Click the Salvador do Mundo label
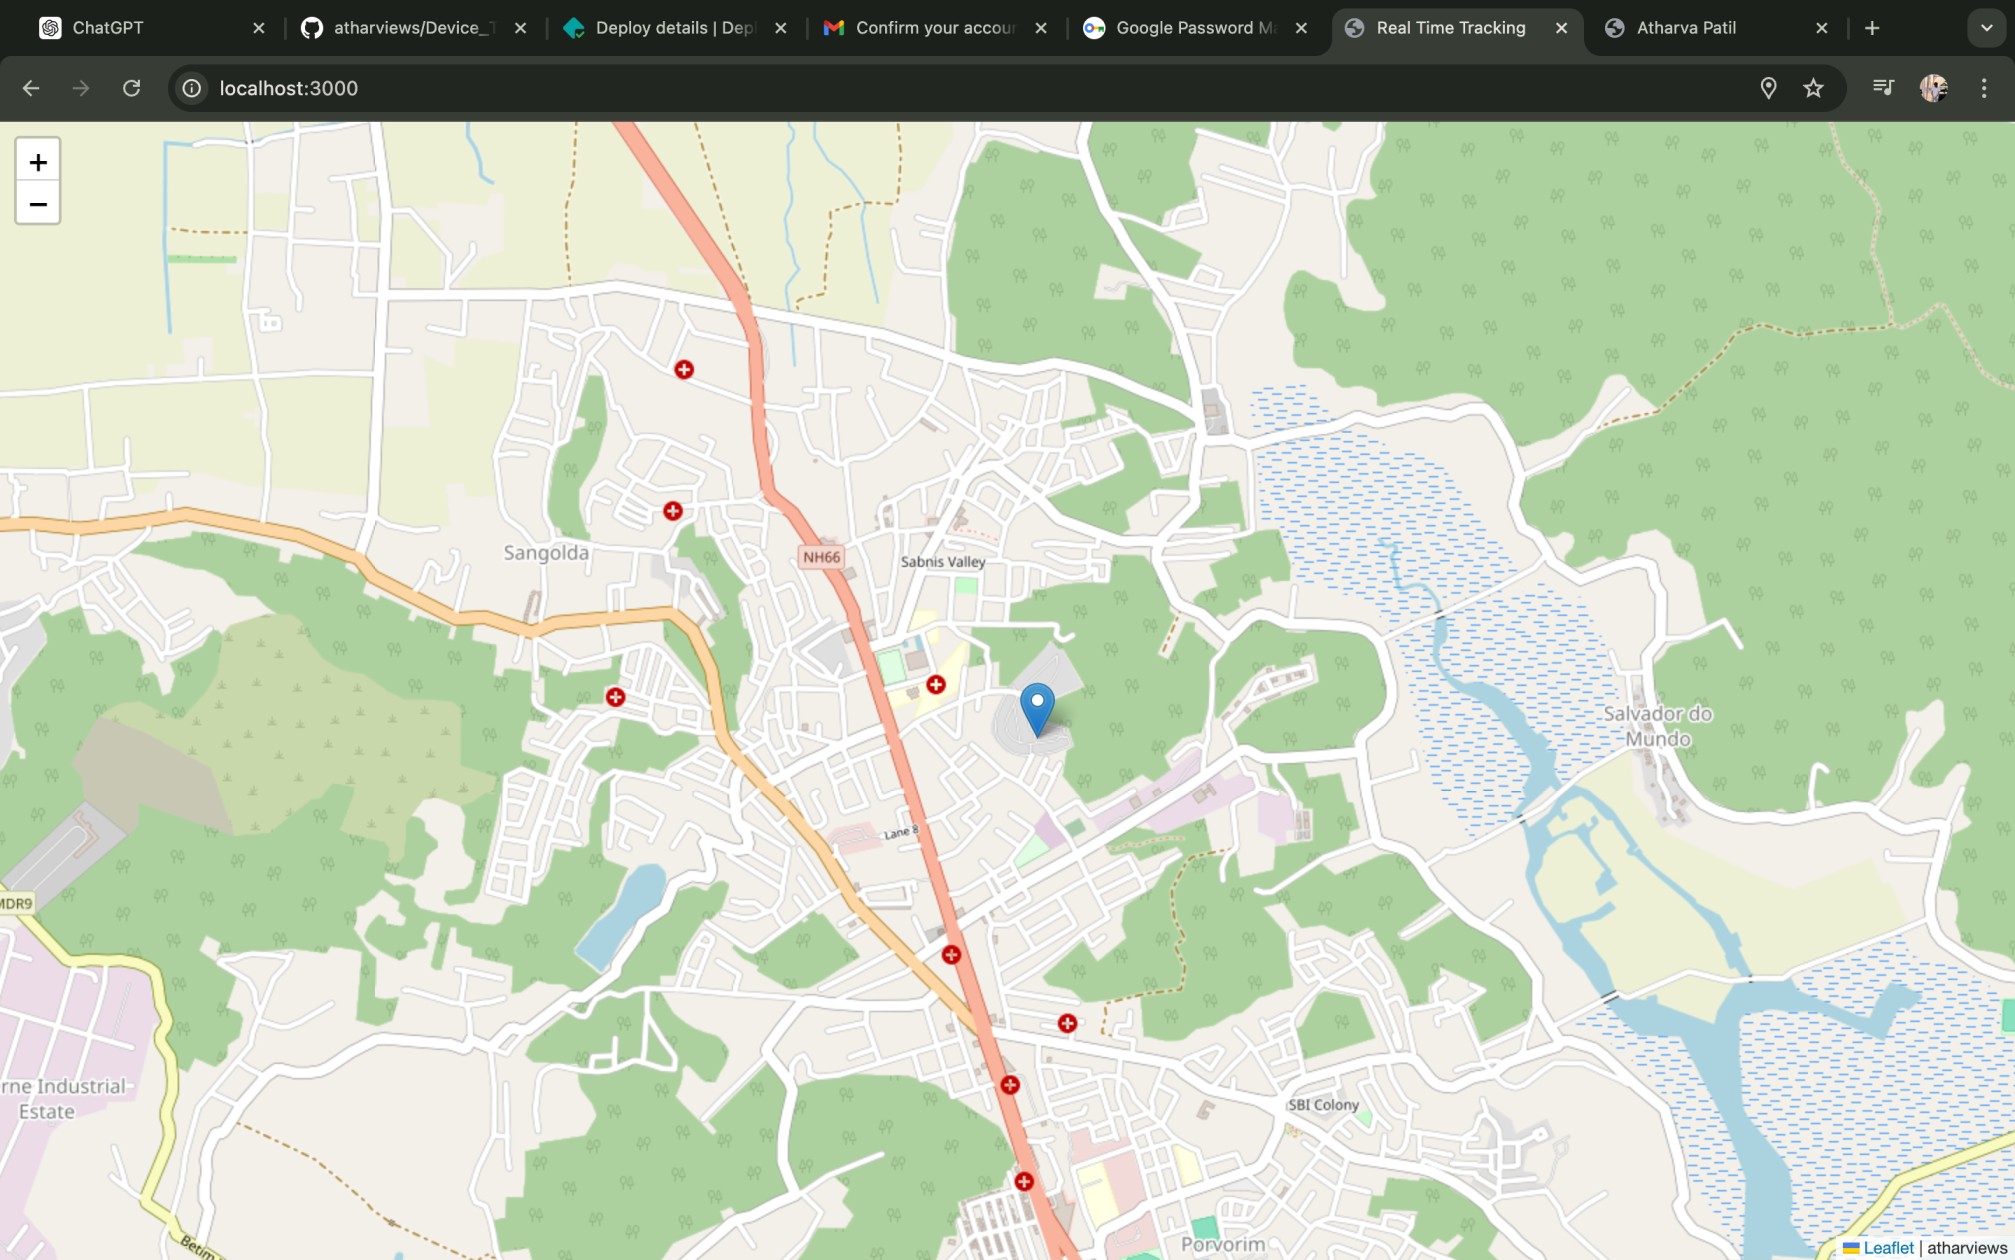This screenshot has width=2015, height=1260. pos(1658,726)
